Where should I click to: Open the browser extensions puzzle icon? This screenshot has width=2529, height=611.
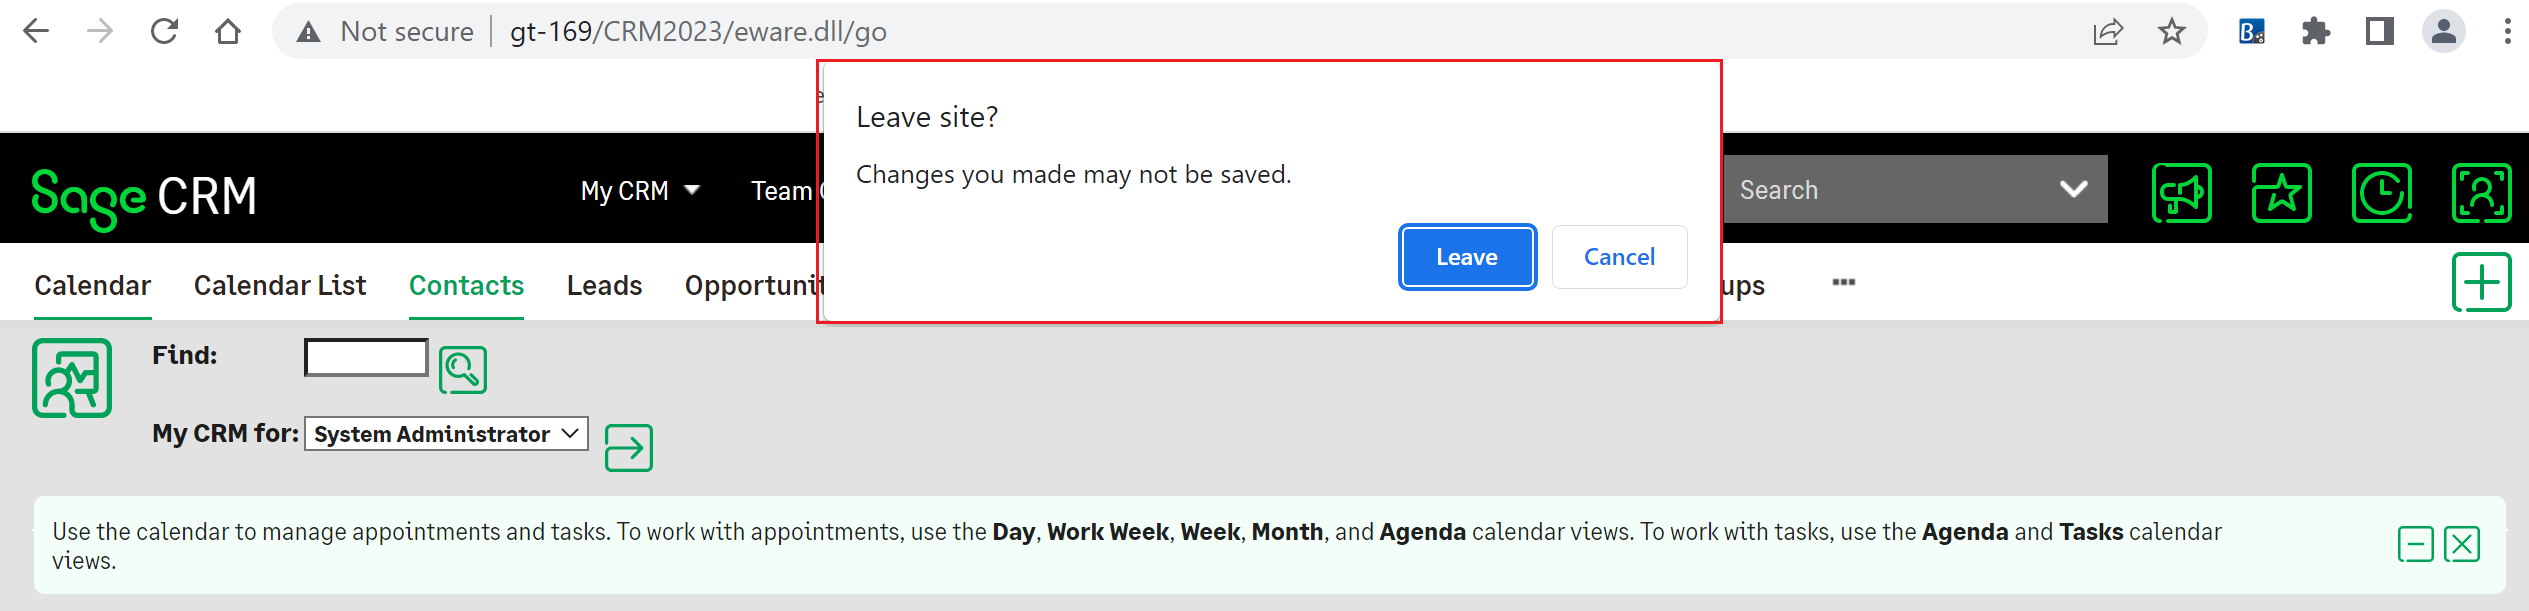tap(2315, 32)
